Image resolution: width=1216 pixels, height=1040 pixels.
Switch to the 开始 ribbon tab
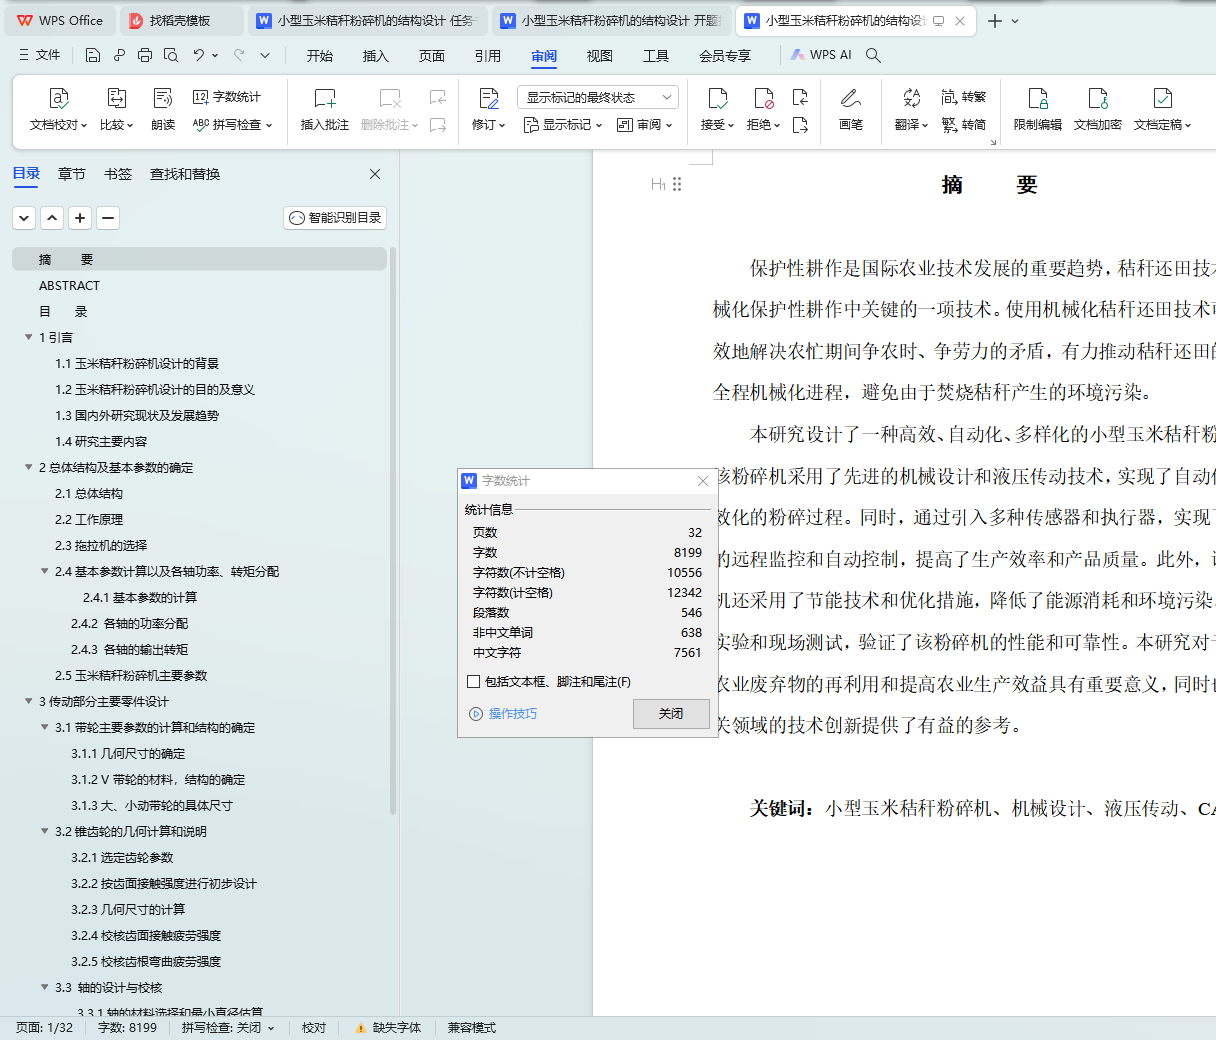click(320, 56)
